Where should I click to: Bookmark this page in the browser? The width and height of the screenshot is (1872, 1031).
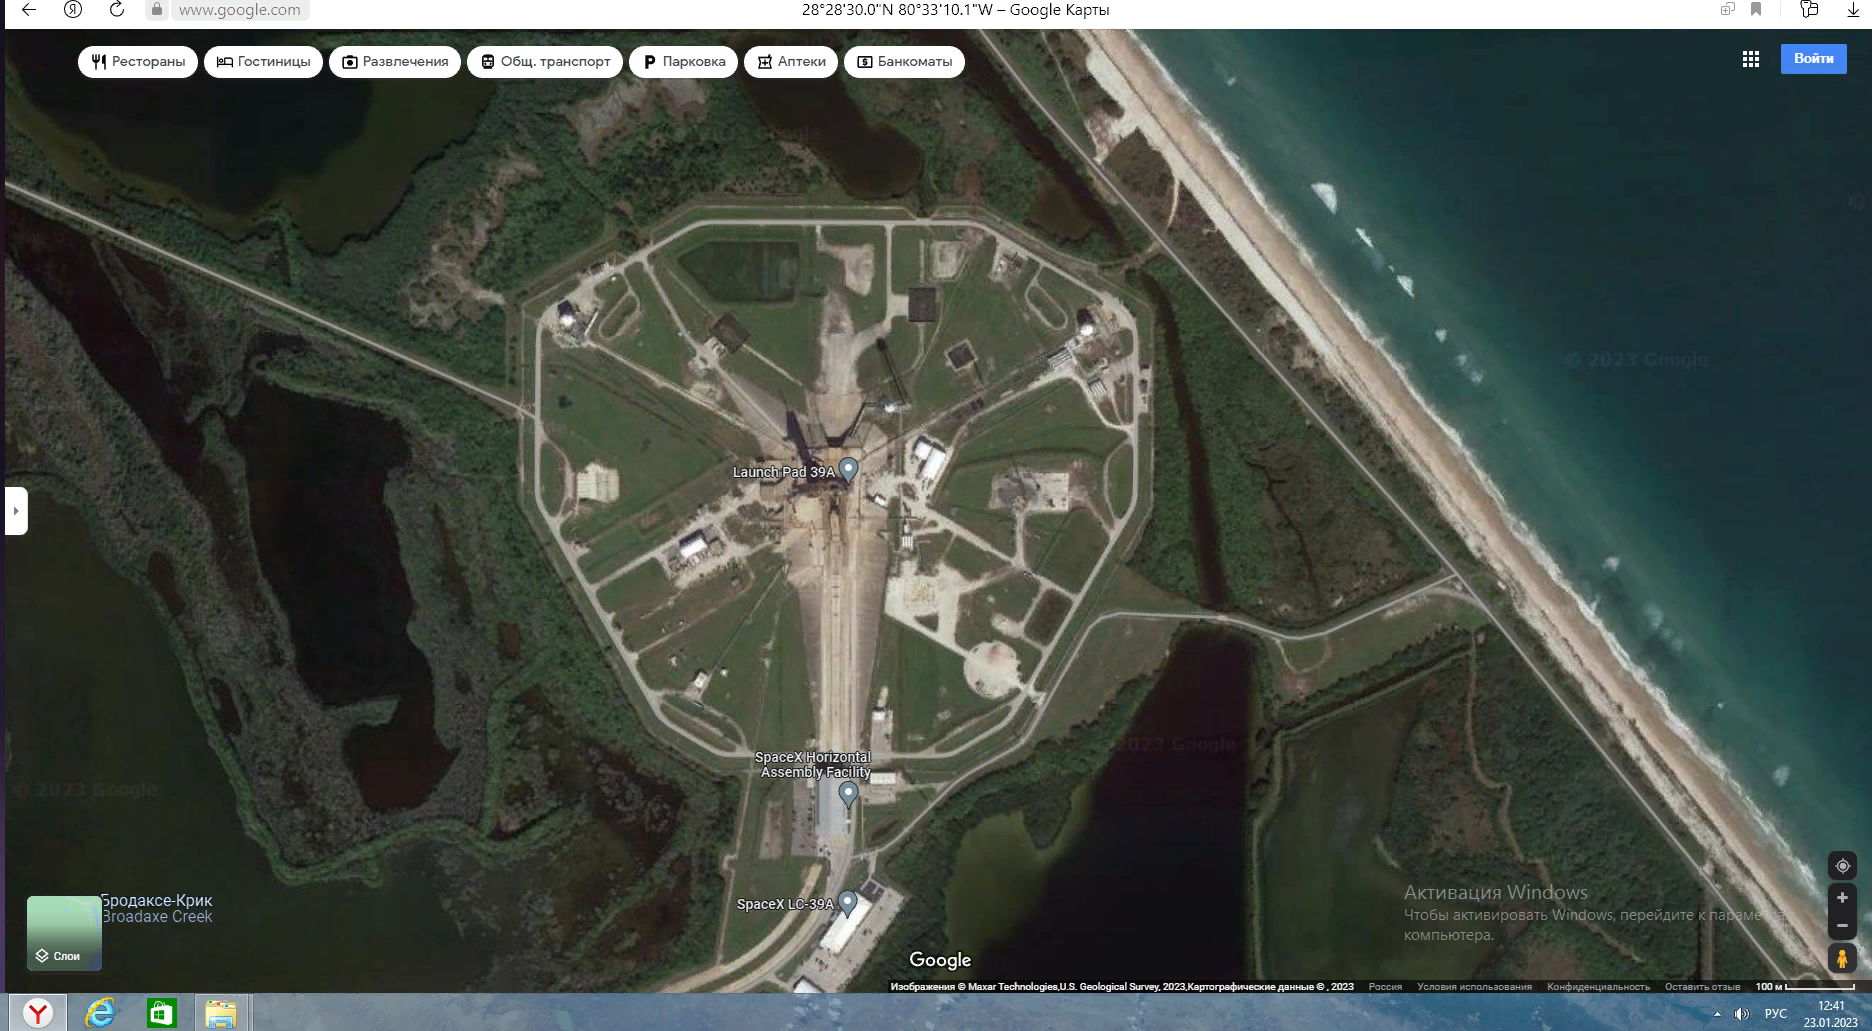point(1756,10)
